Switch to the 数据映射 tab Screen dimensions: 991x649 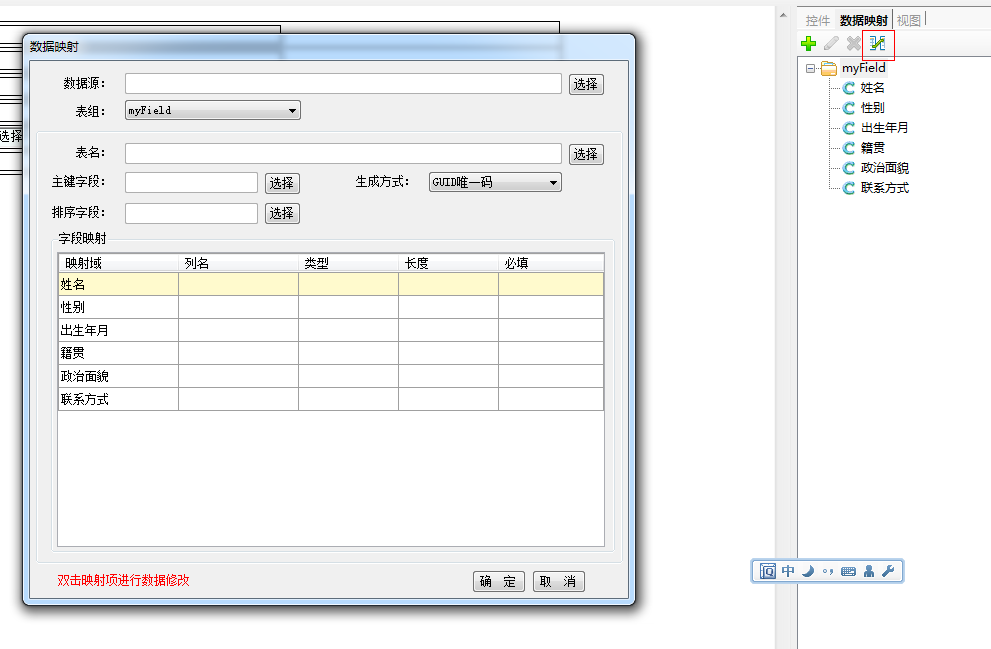click(x=863, y=21)
